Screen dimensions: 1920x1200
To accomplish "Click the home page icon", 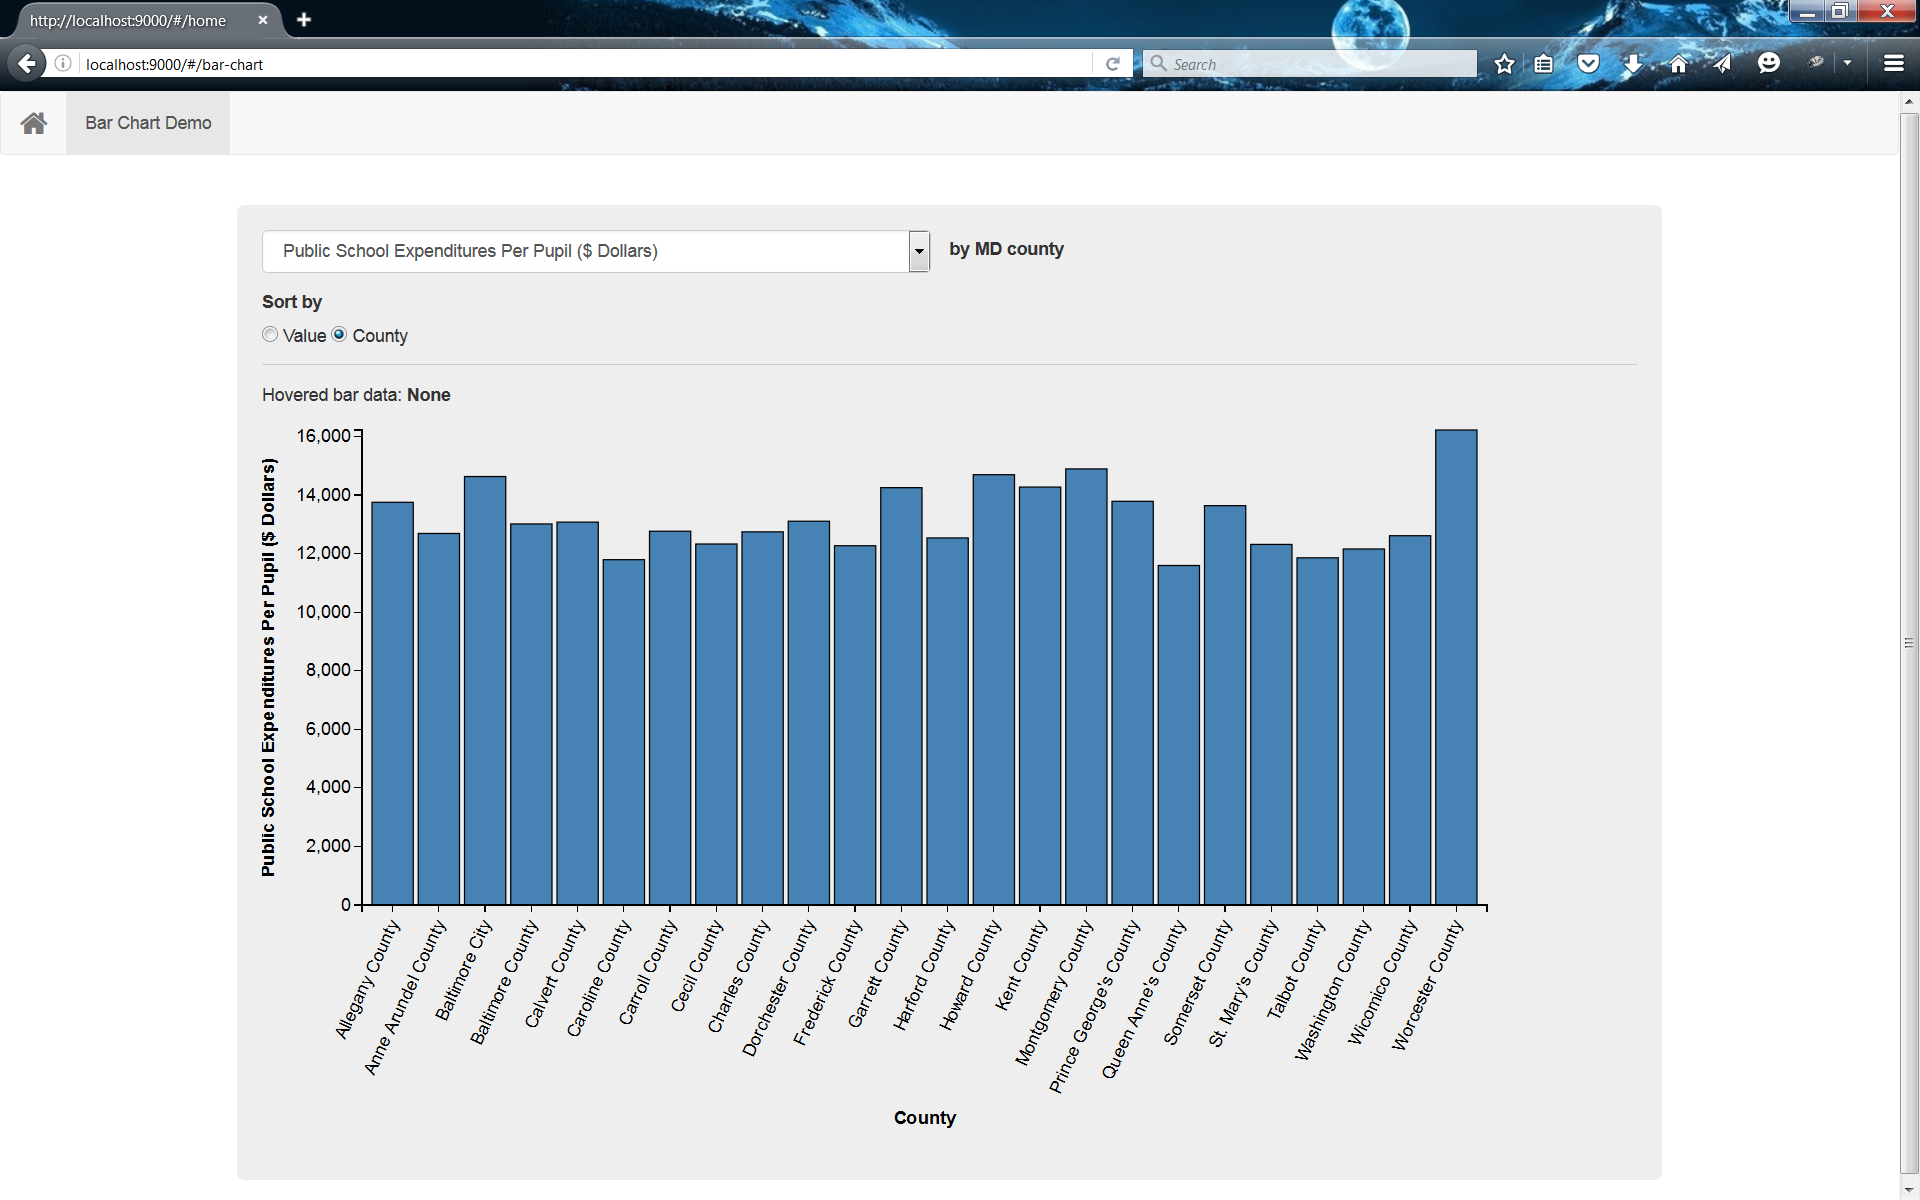I will pos(33,123).
